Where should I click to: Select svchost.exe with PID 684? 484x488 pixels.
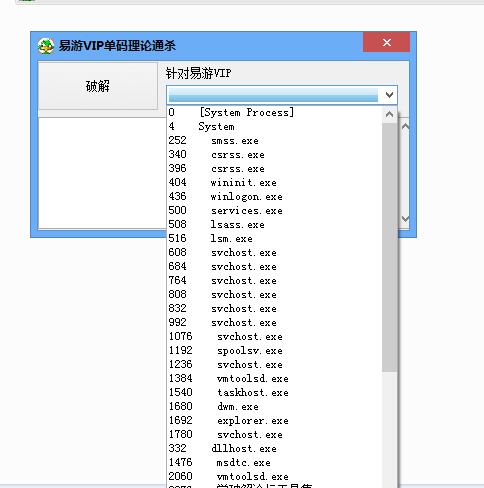pyautogui.click(x=274, y=266)
